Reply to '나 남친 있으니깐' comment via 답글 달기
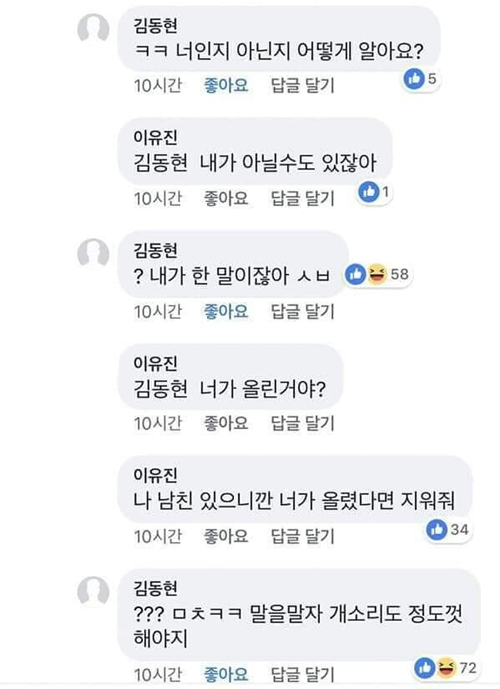Screen dimensions: 500x689 tap(303, 536)
